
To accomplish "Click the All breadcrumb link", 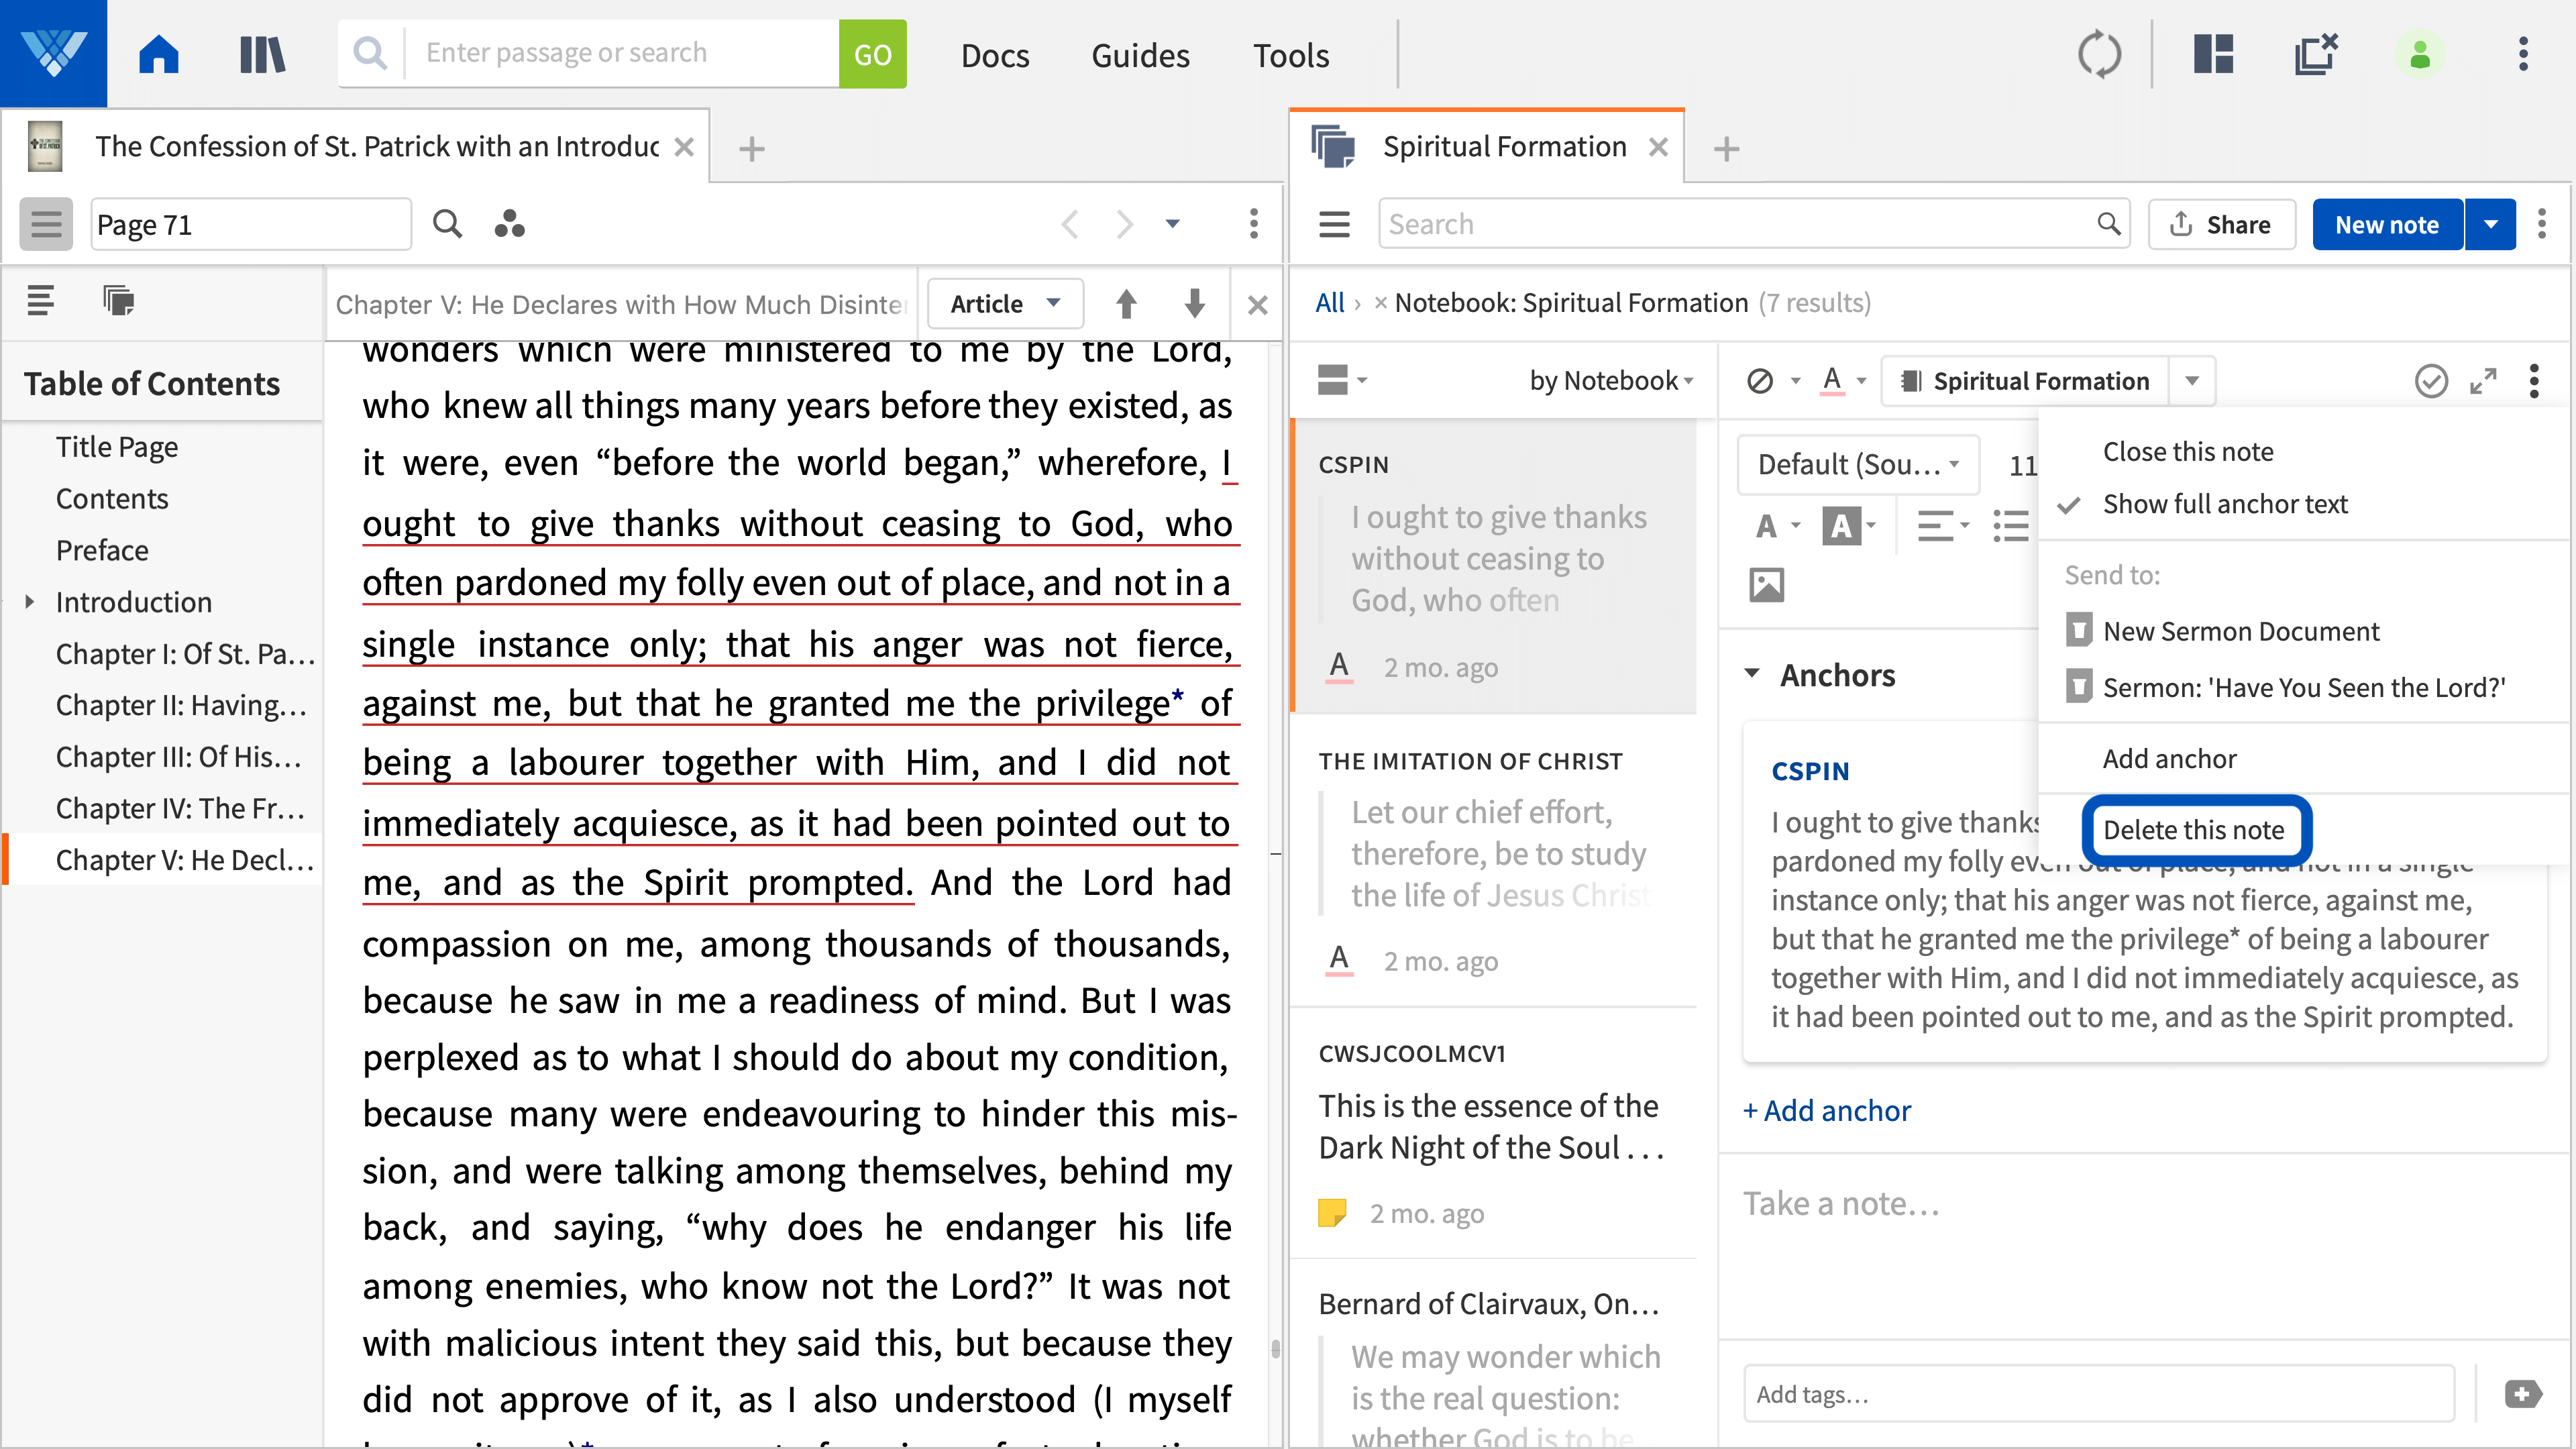I will pos(1329,303).
